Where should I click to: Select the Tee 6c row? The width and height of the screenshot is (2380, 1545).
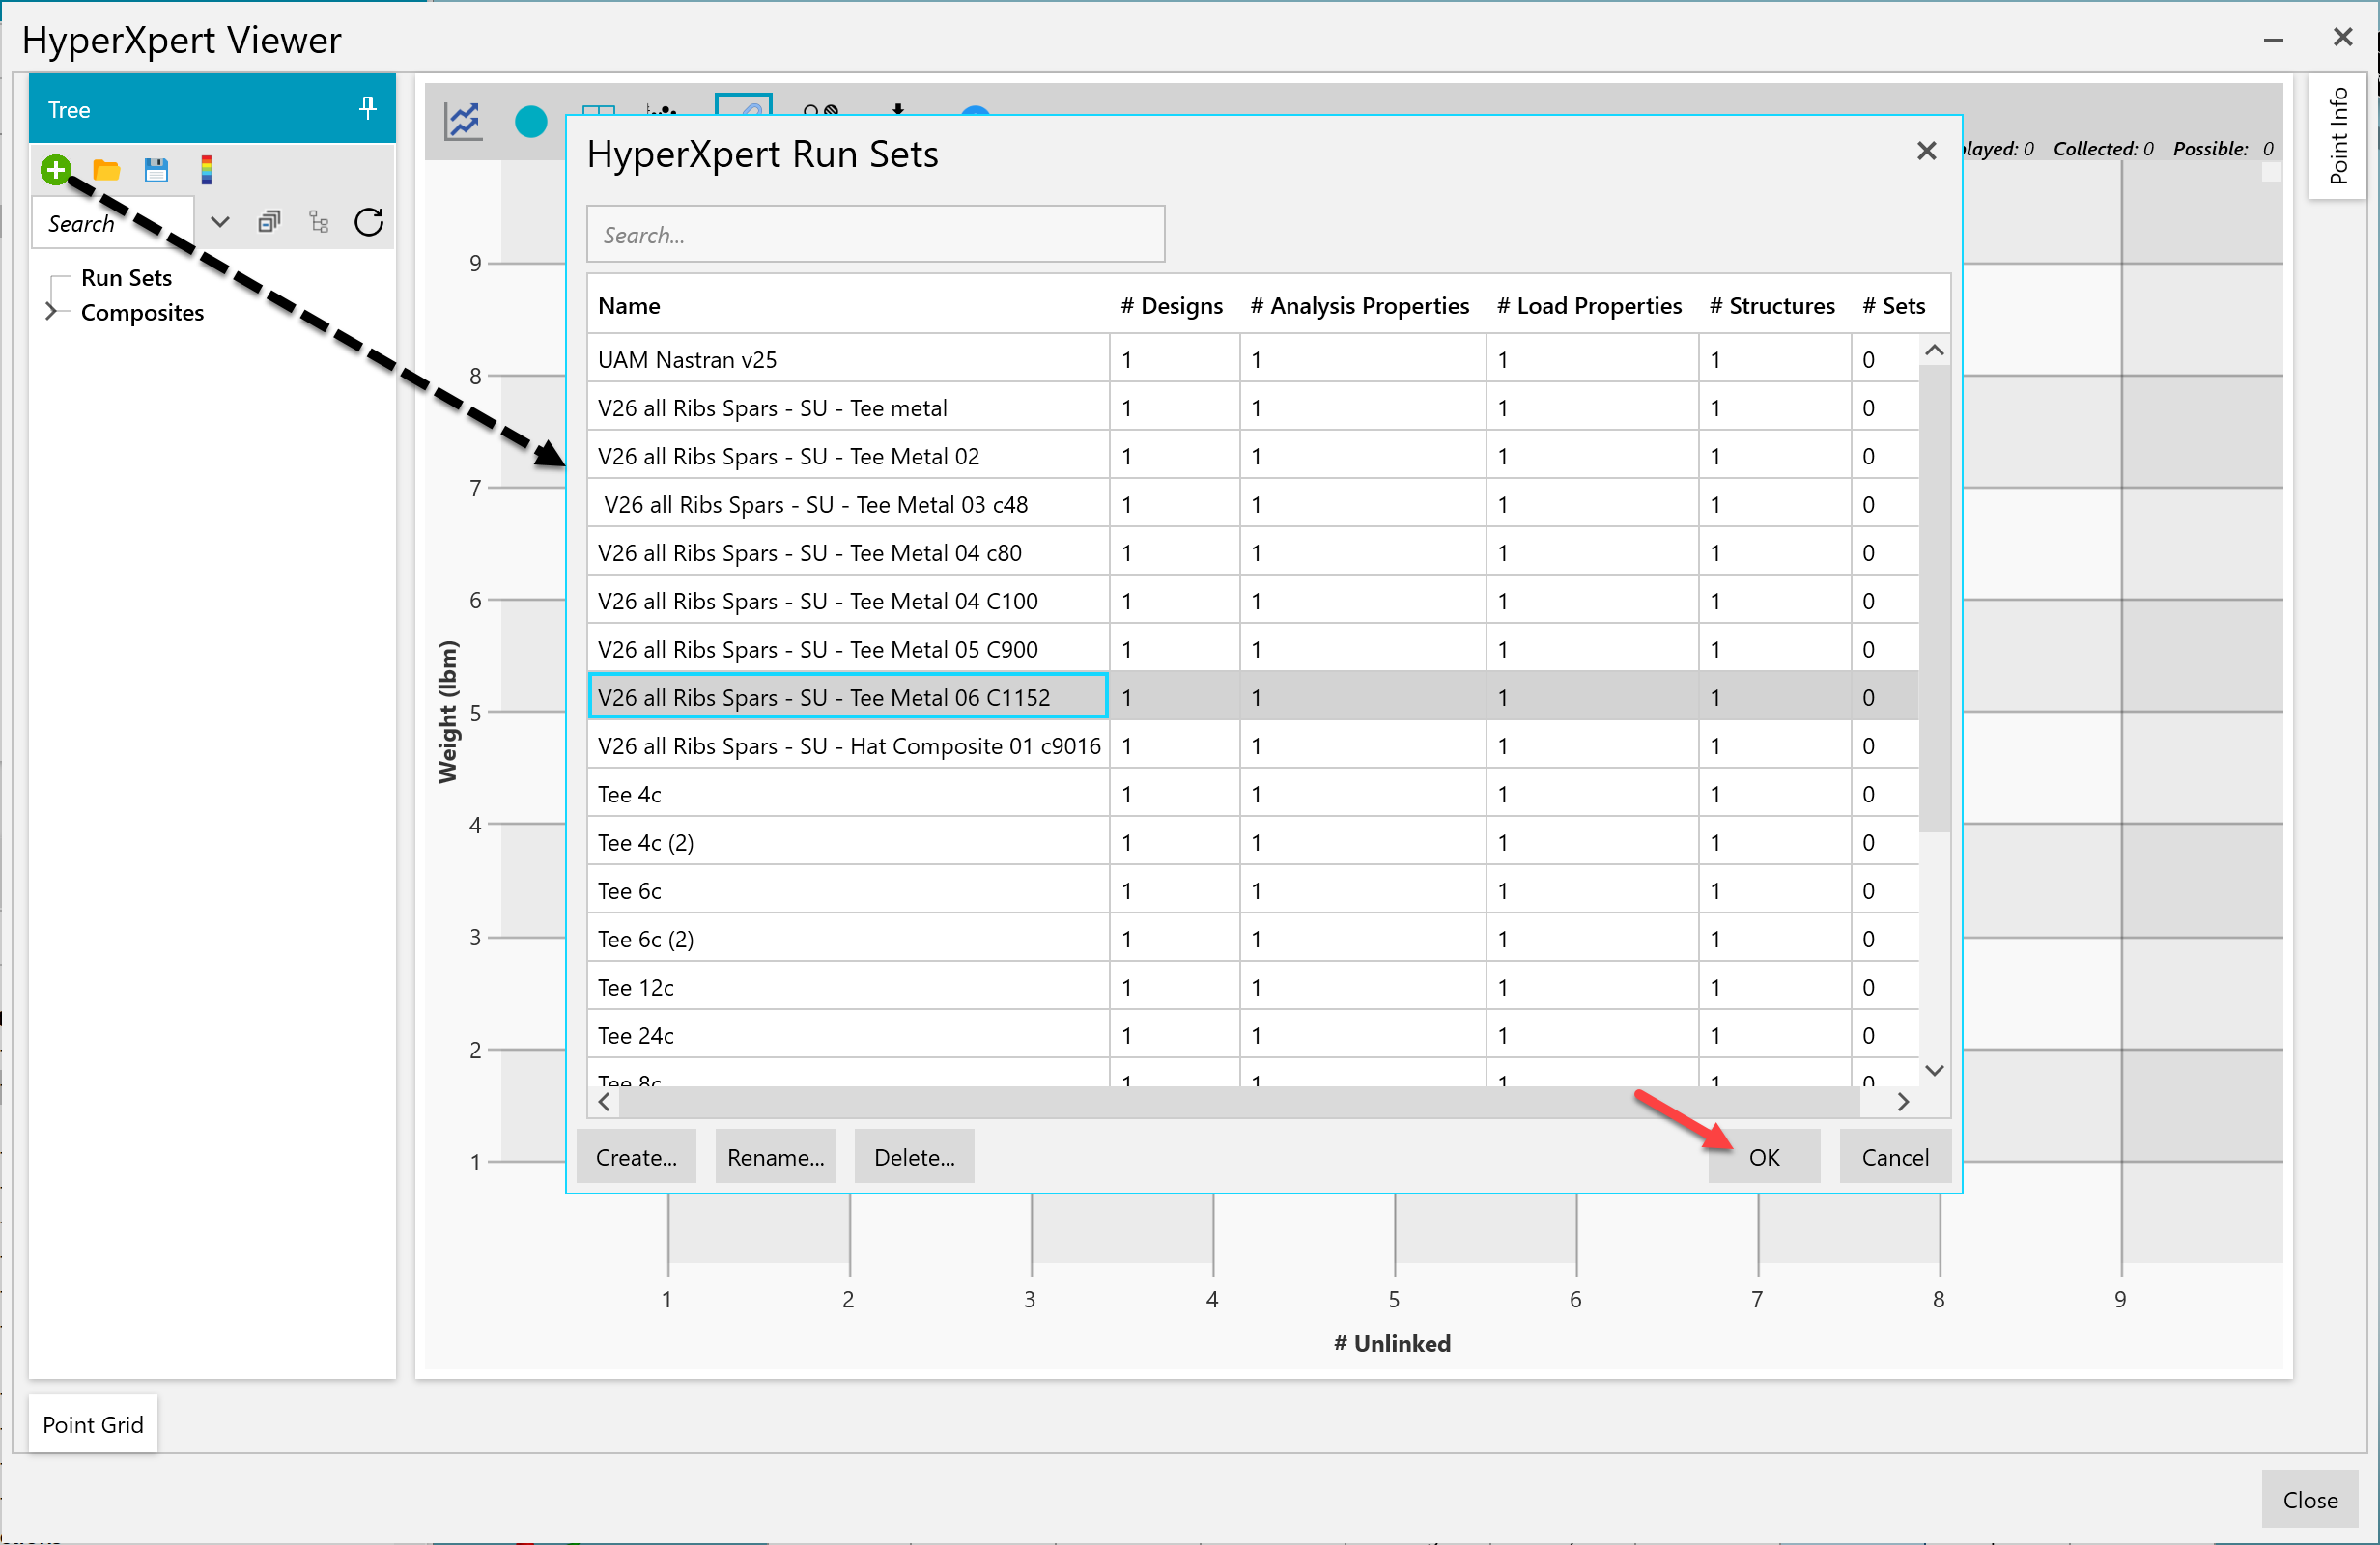coord(1253,890)
